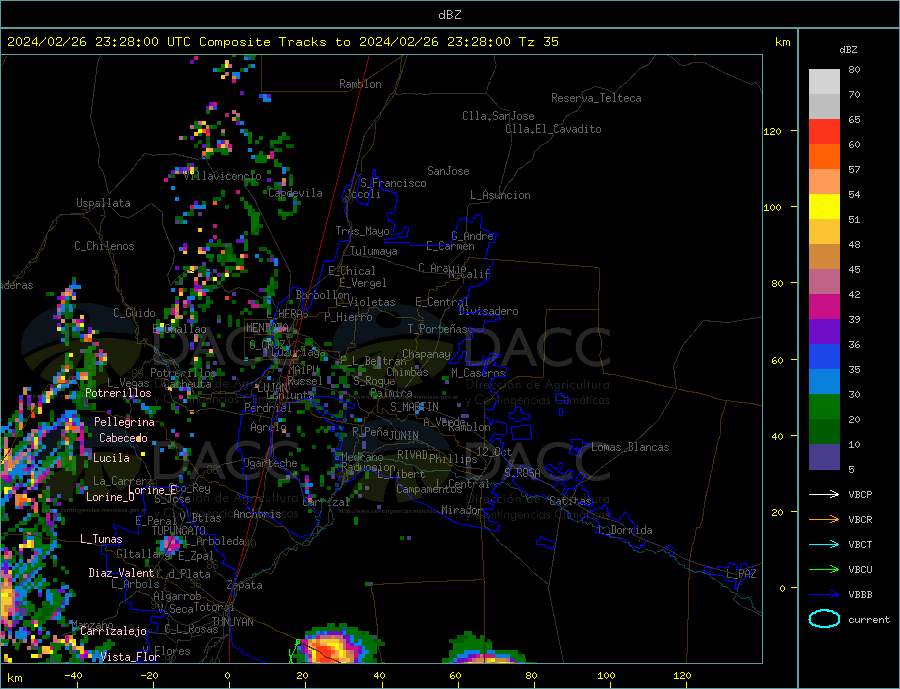Screen dimensions: 900x689
Task: Click the Diaz_Valent label
Action: 121,573
